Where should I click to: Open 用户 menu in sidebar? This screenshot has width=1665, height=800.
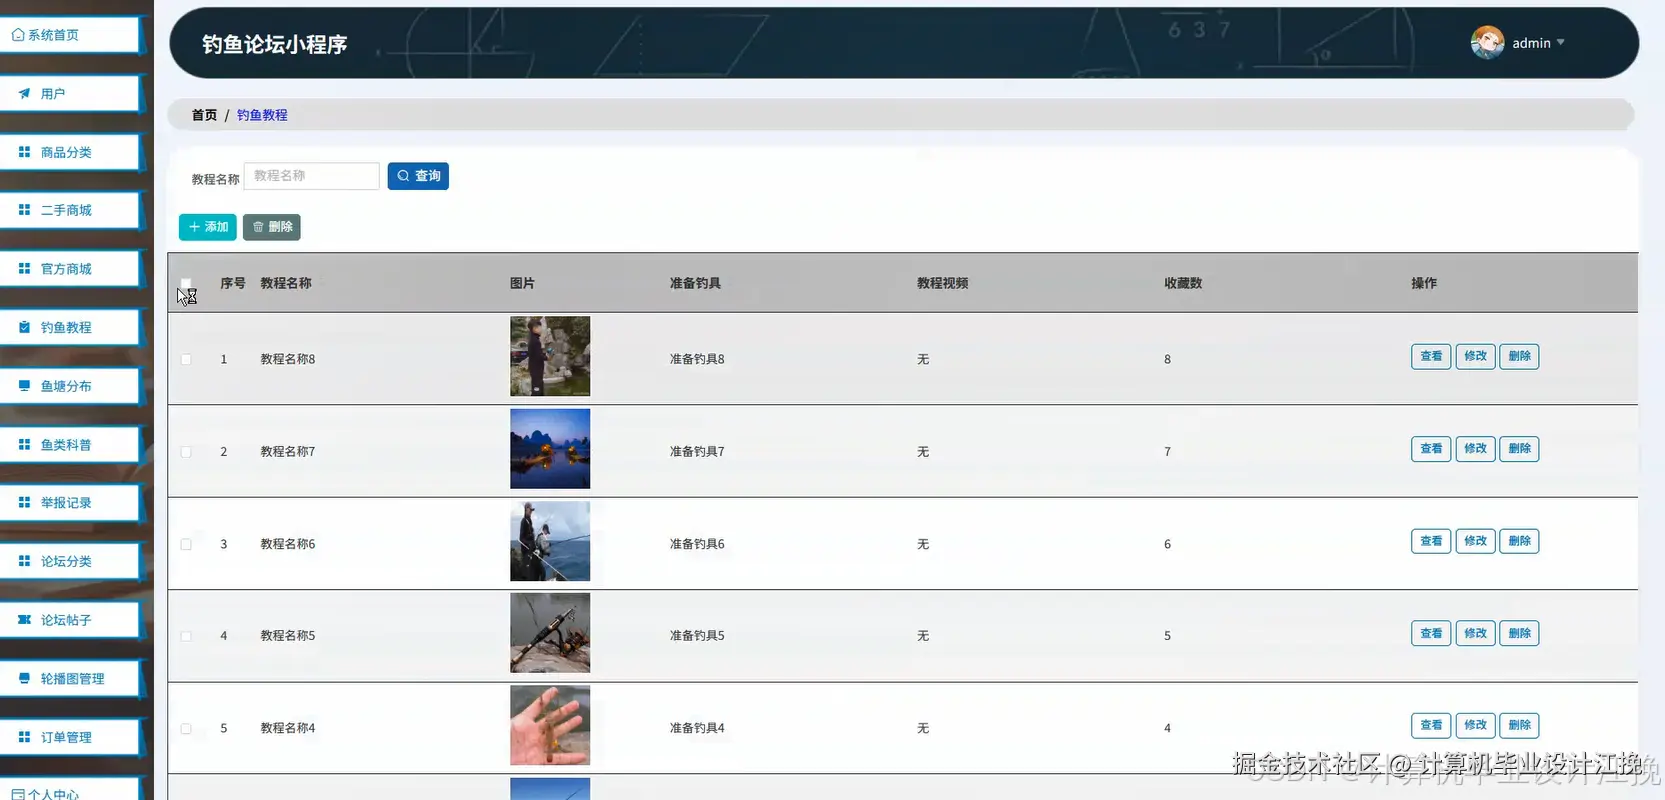click(70, 93)
